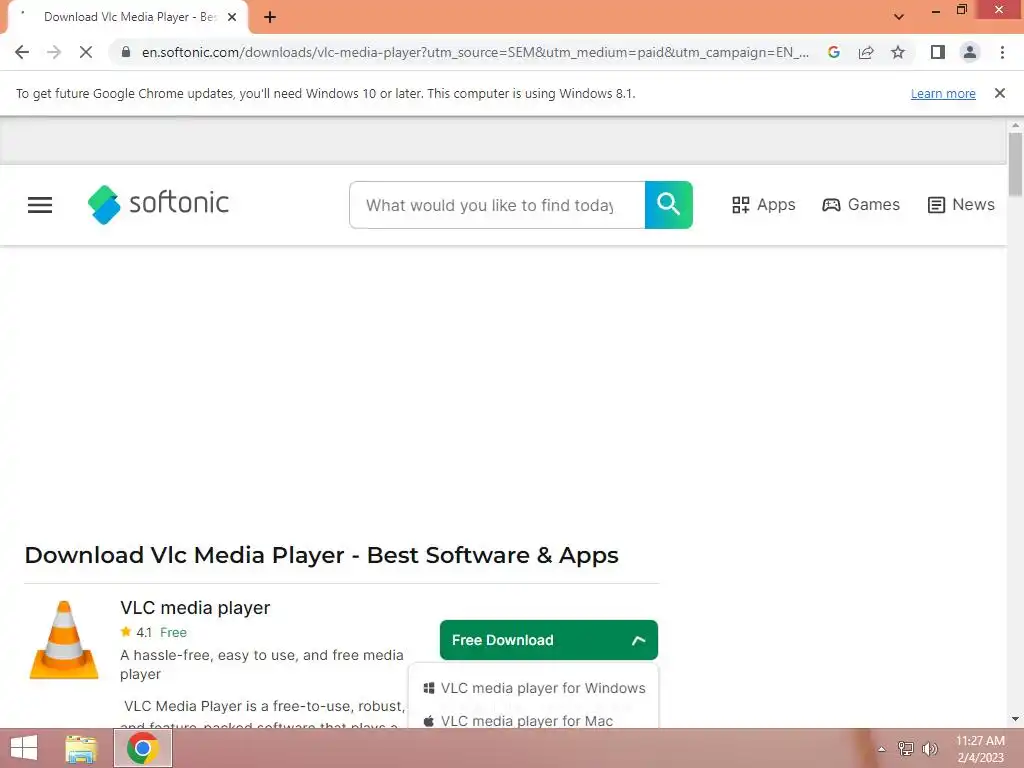Share this page via share icon

(866, 52)
